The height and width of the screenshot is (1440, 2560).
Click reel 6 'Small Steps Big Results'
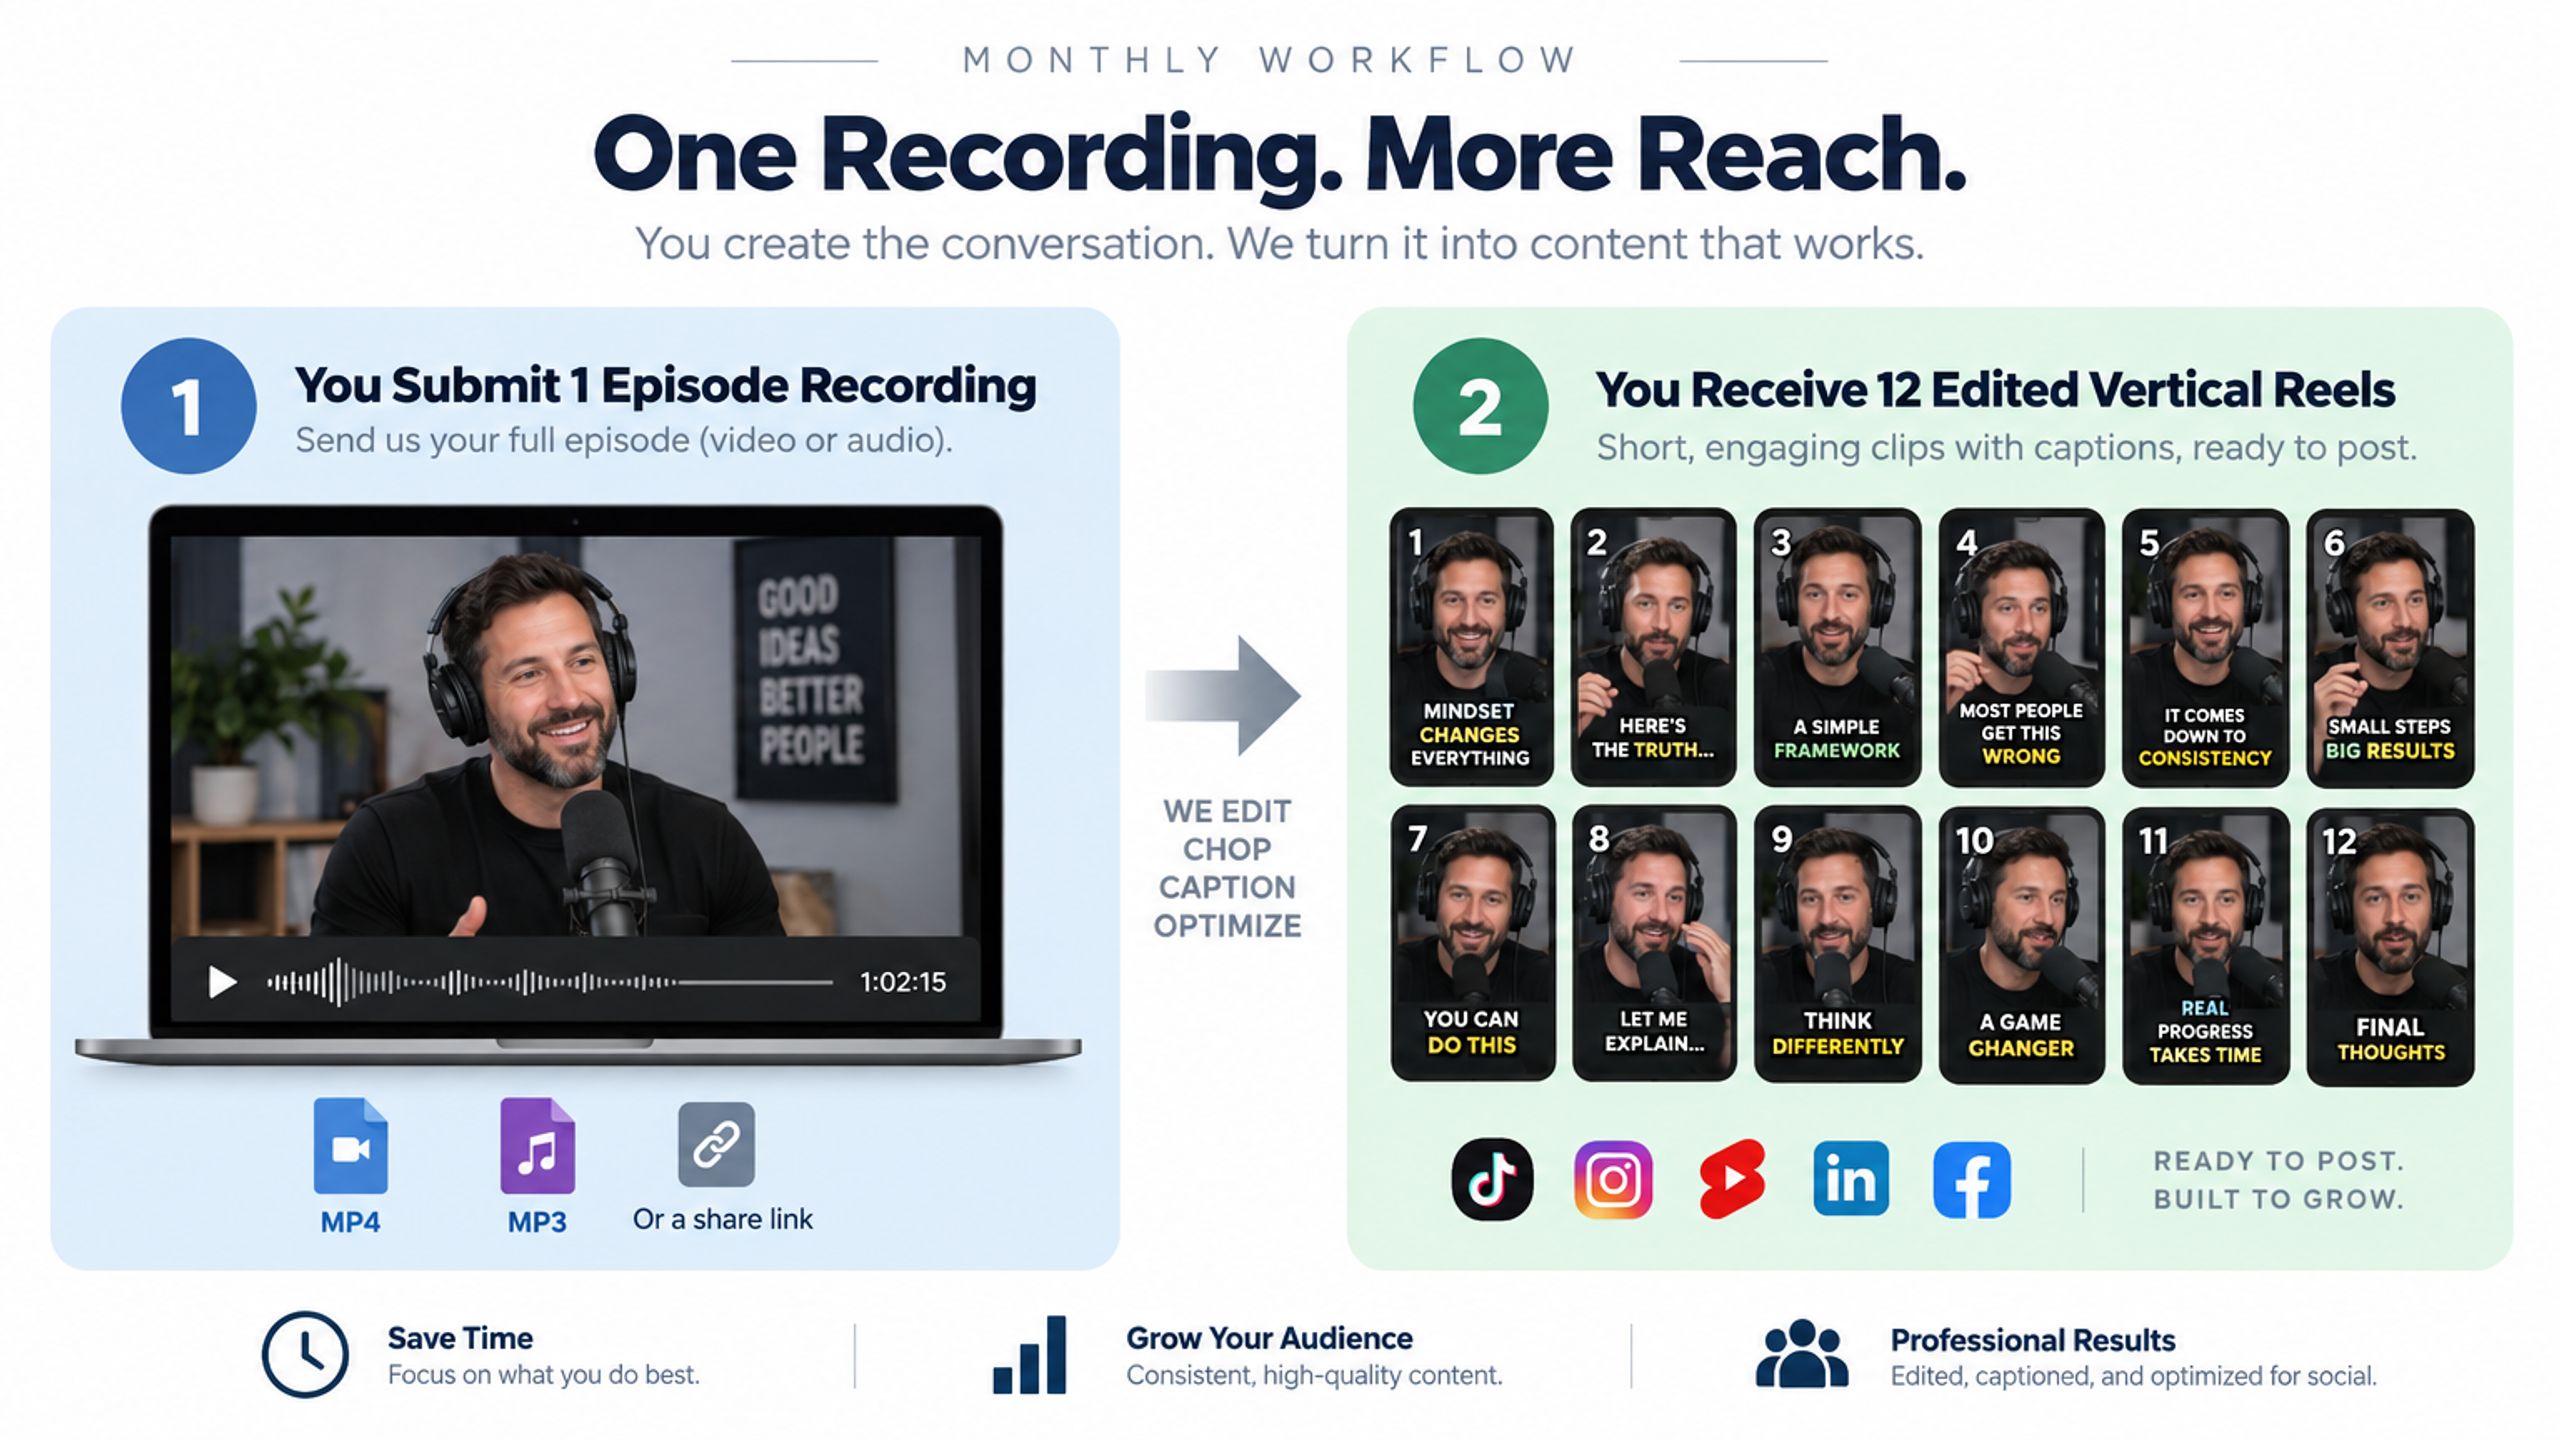point(2390,647)
